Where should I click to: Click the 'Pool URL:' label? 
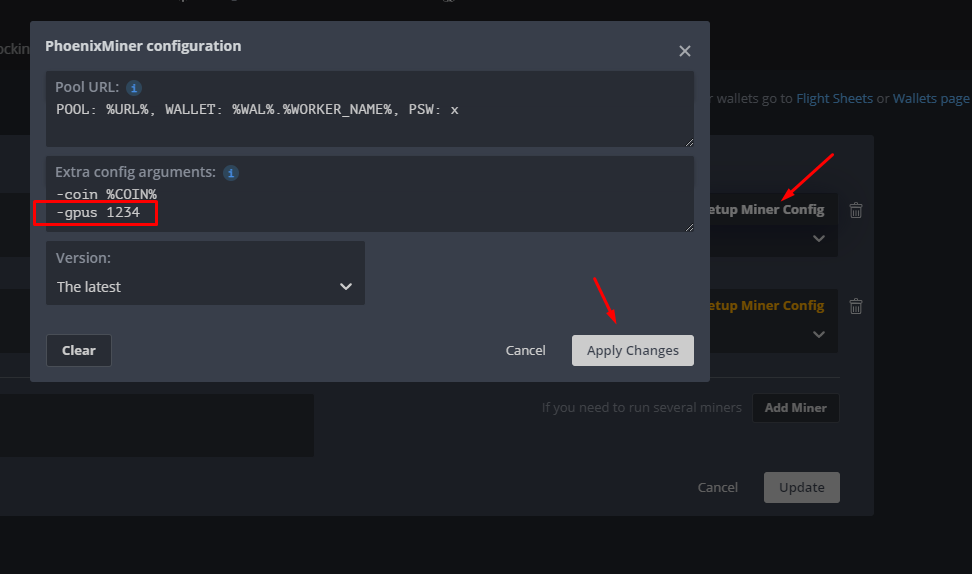(87, 87)
